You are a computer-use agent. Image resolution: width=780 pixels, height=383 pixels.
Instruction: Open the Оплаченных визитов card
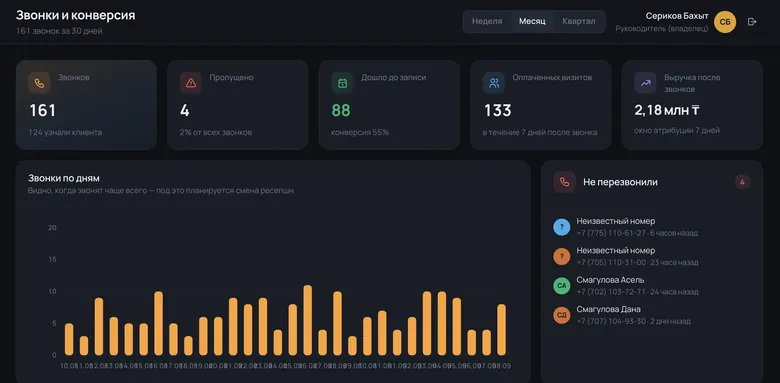[x=541, y=105]
